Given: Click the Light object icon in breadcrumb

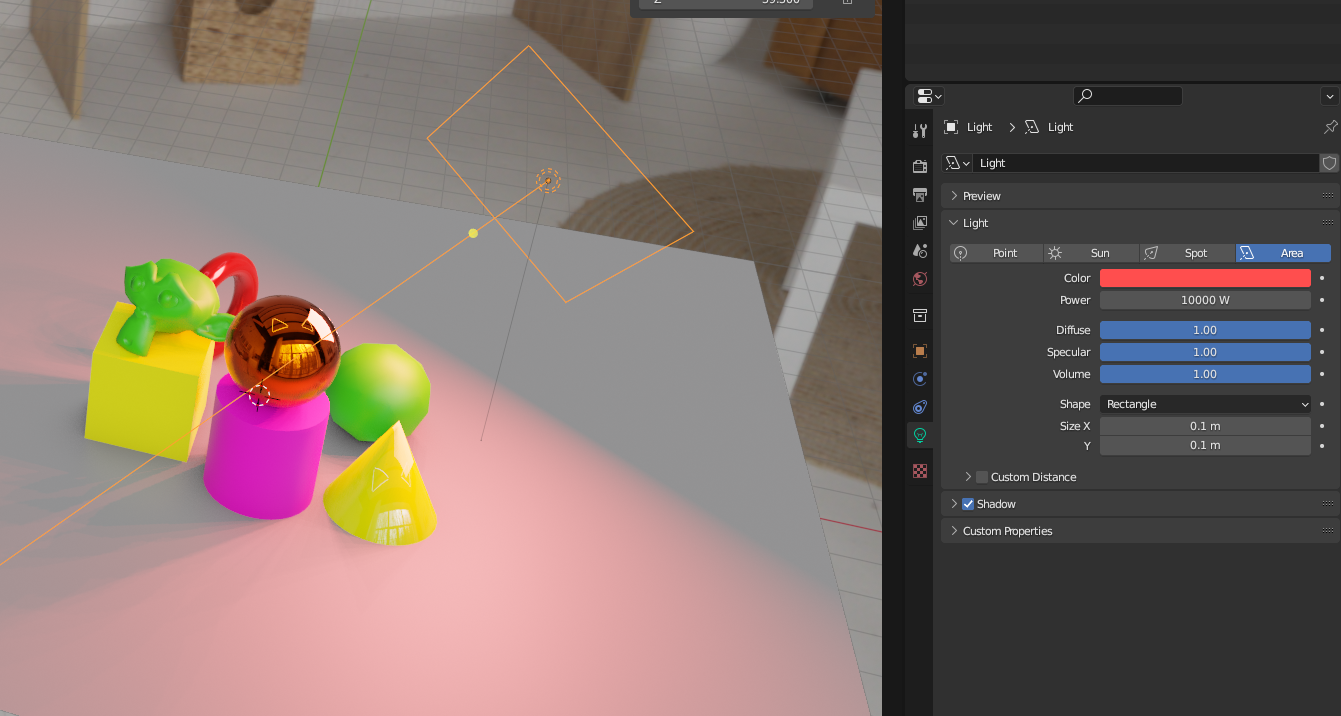Looking at the screenshot, I should 951,127.
